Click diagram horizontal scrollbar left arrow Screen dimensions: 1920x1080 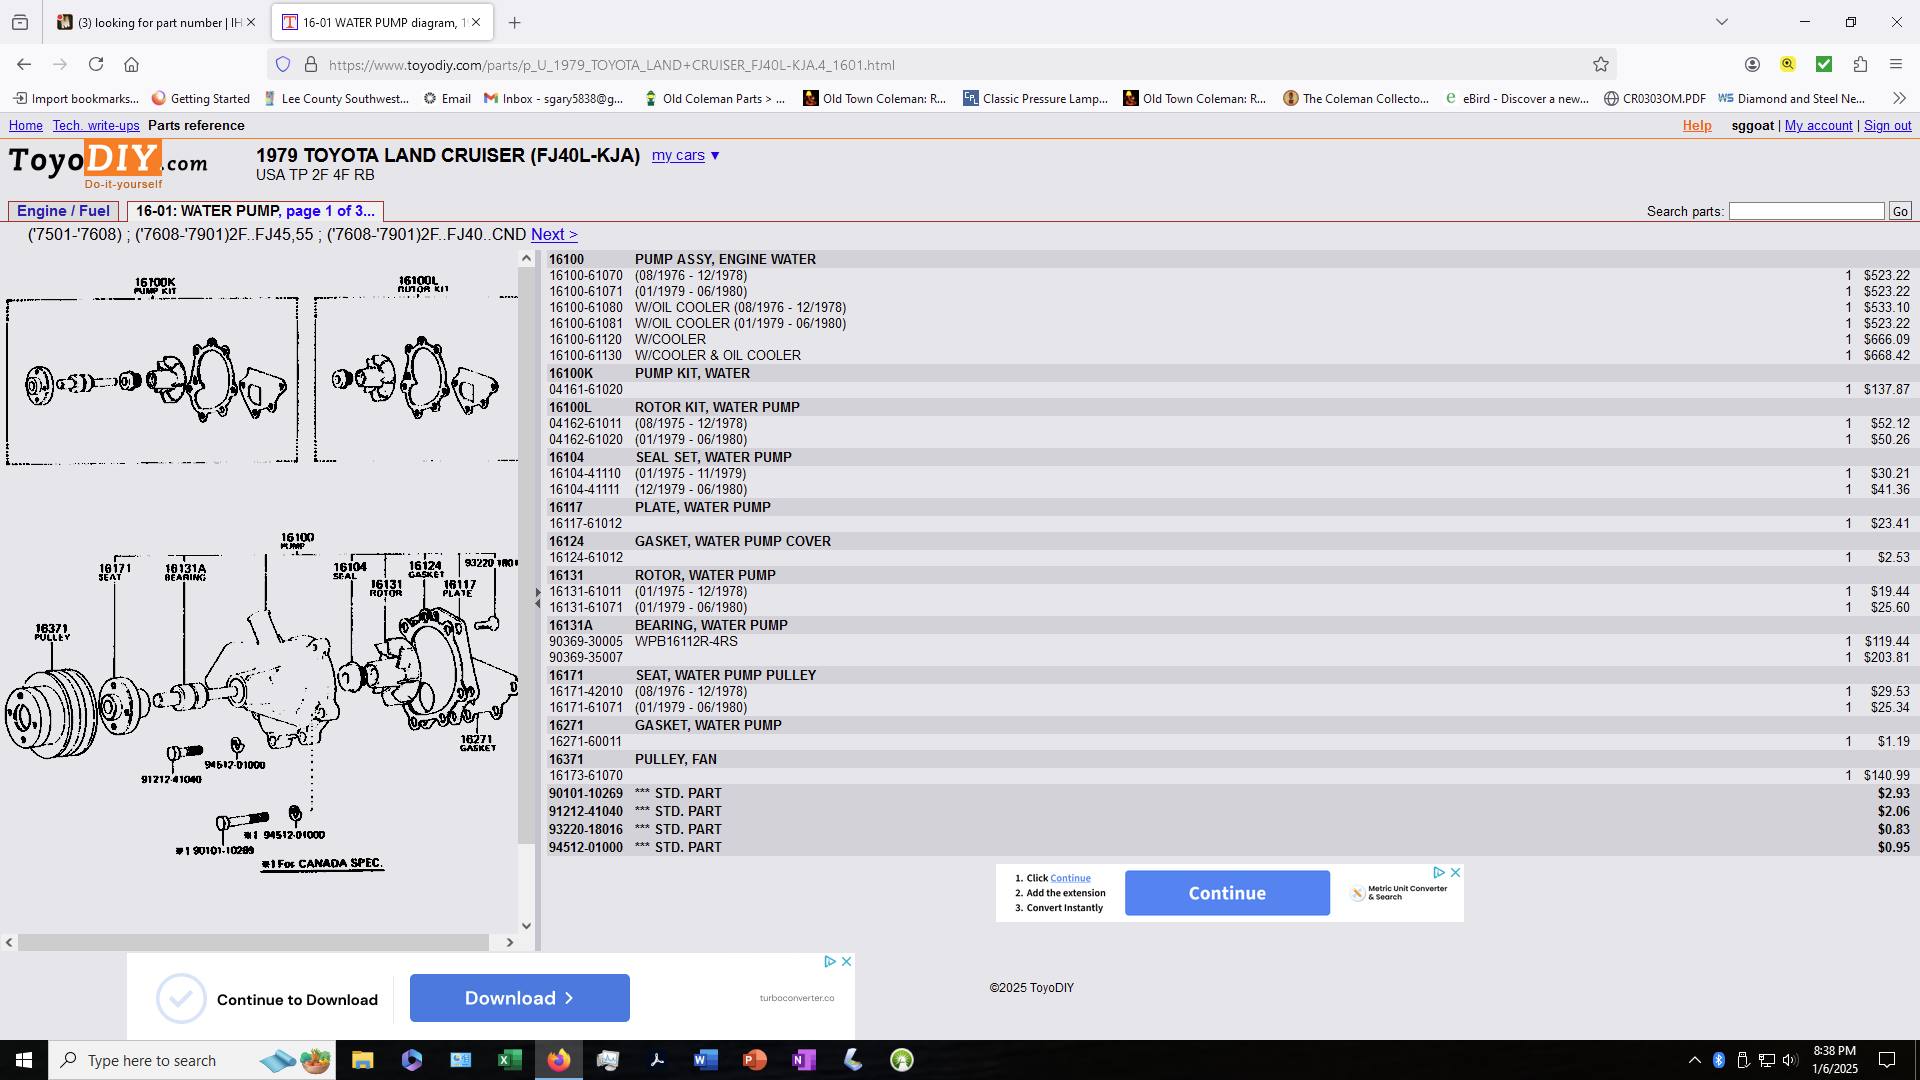click(9, 942)
